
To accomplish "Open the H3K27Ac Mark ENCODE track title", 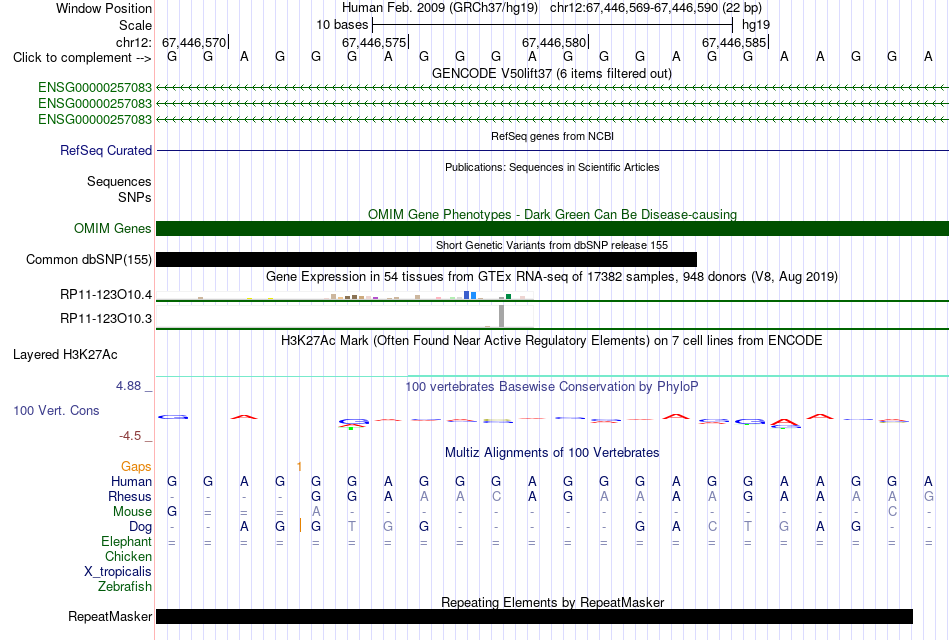I will (x=552, y=340).
